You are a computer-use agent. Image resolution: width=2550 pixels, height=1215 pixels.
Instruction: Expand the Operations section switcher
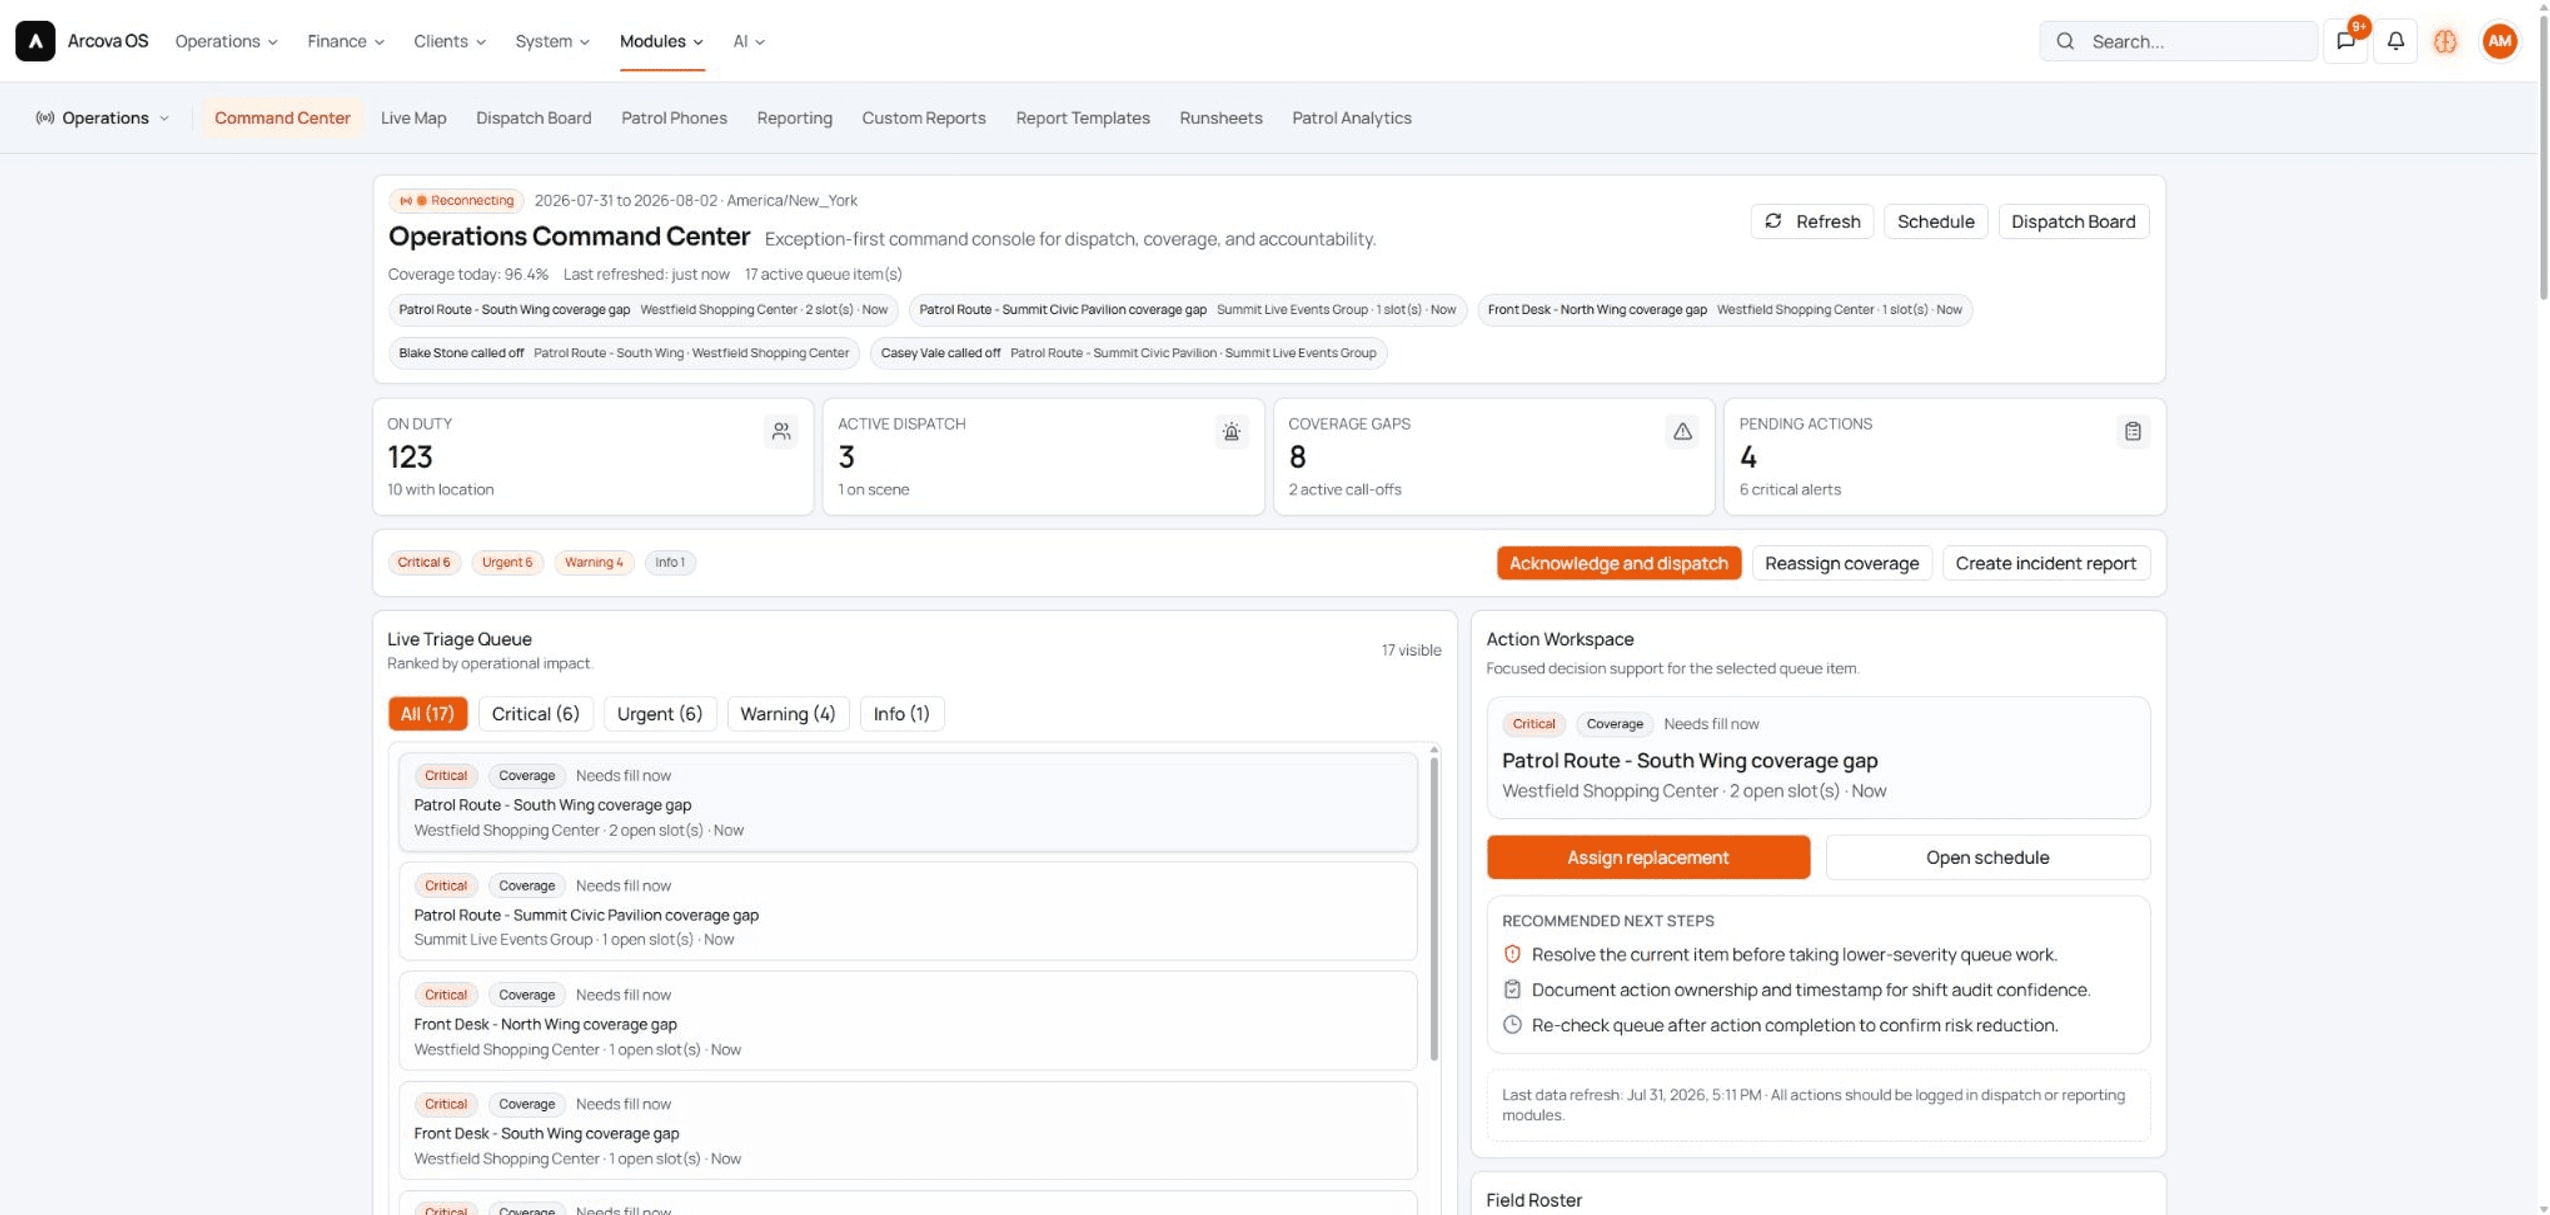[x=102, y=118]
